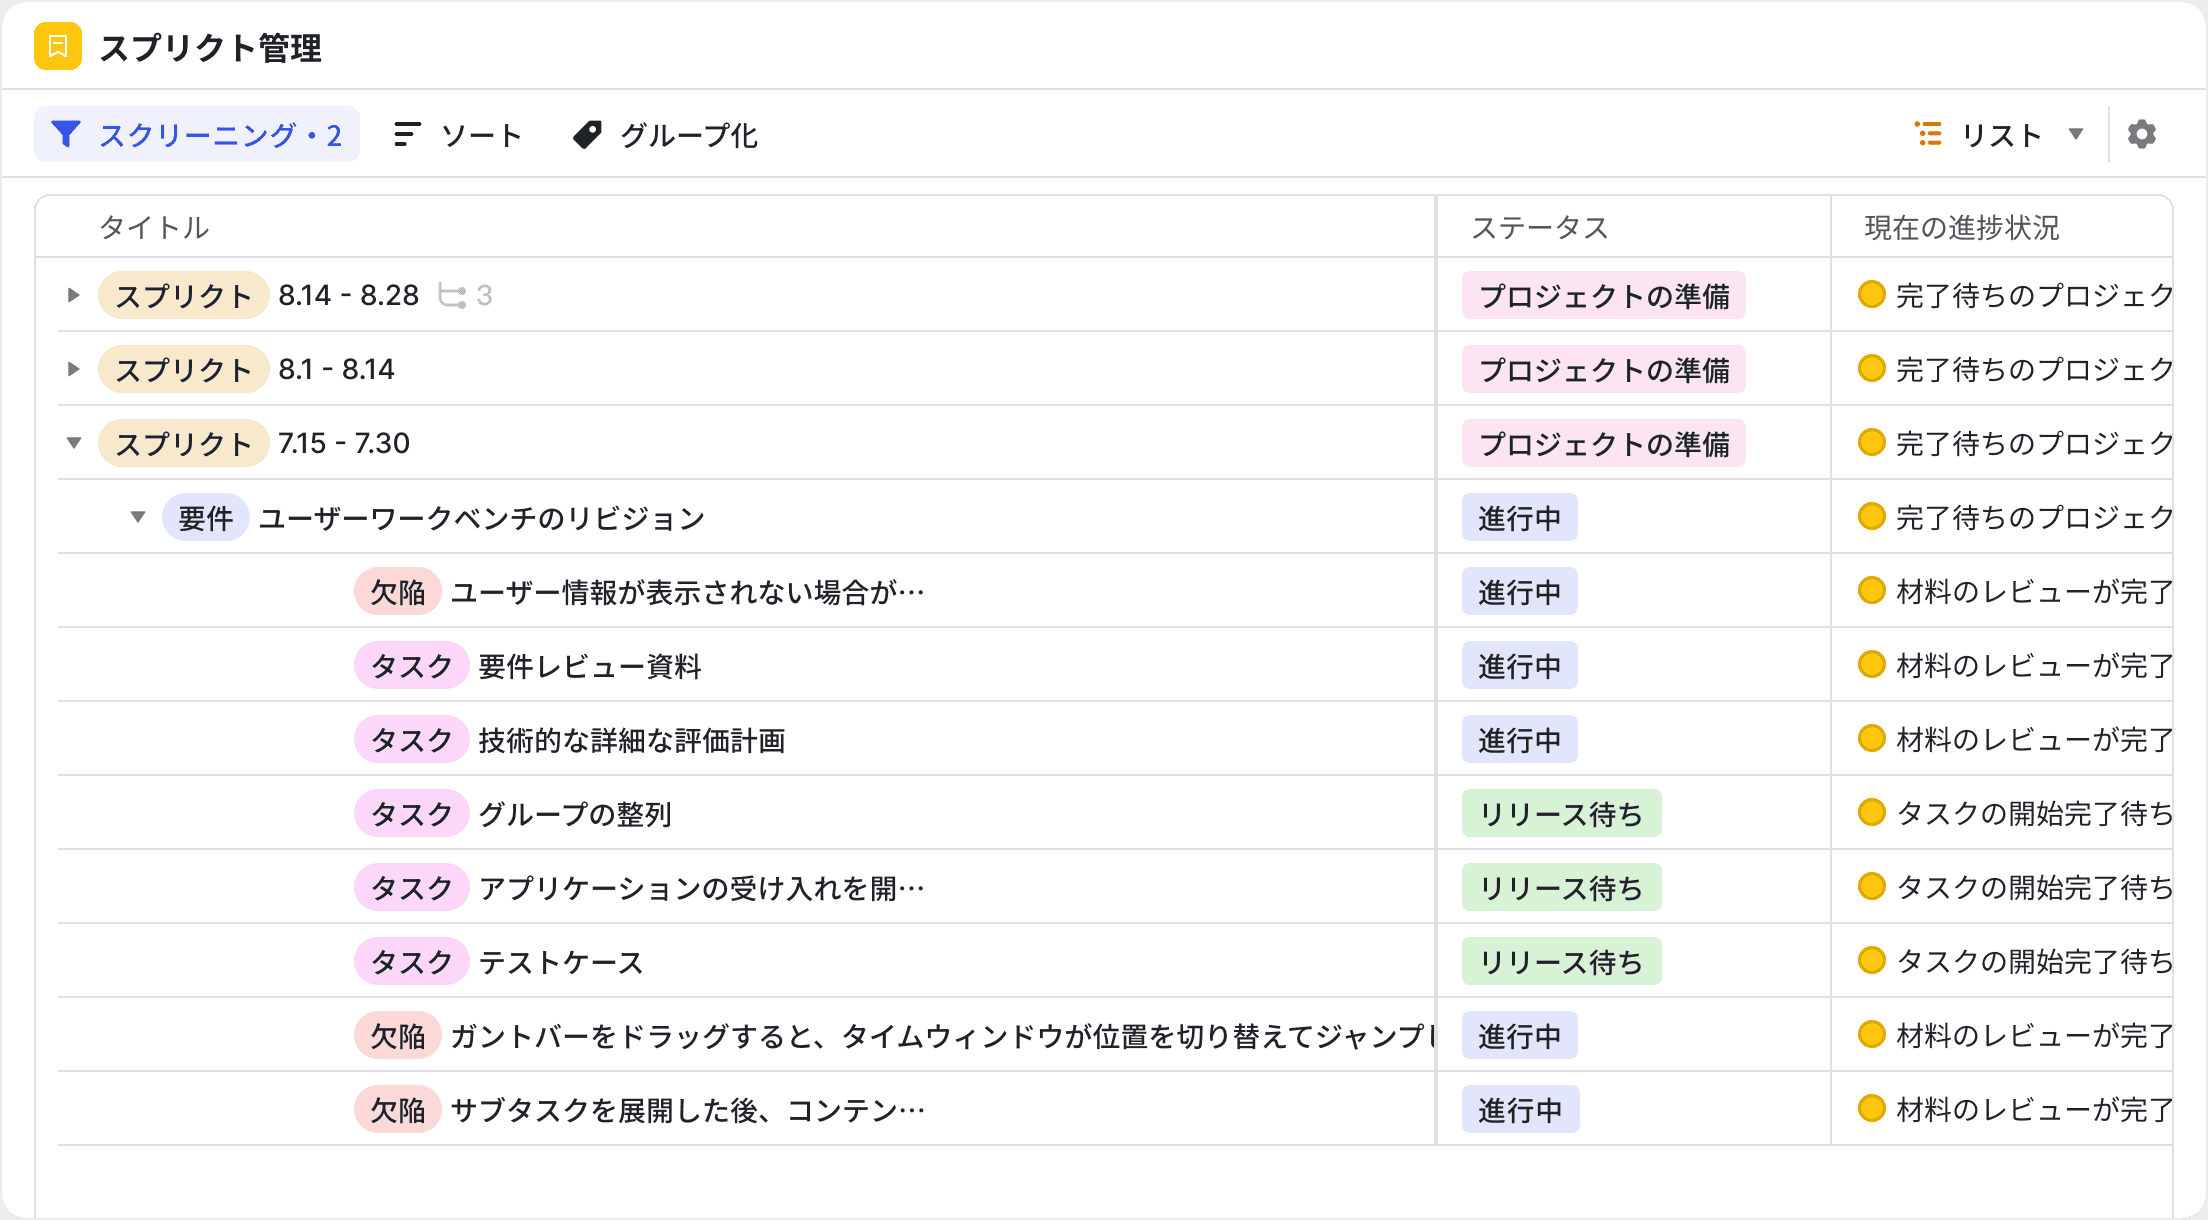2208x1220 pixels.
Task: Expand the スプリクト 8.1 - 8.14 row
Action: tap(72, 369)
